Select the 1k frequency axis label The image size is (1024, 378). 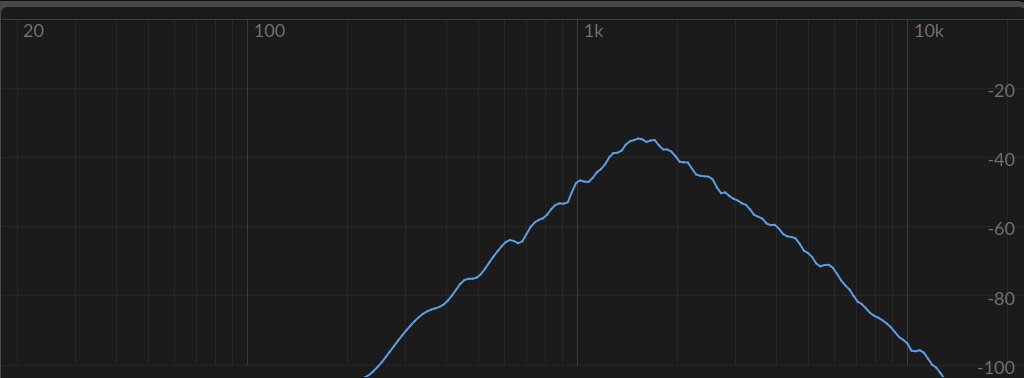(594, 31)
